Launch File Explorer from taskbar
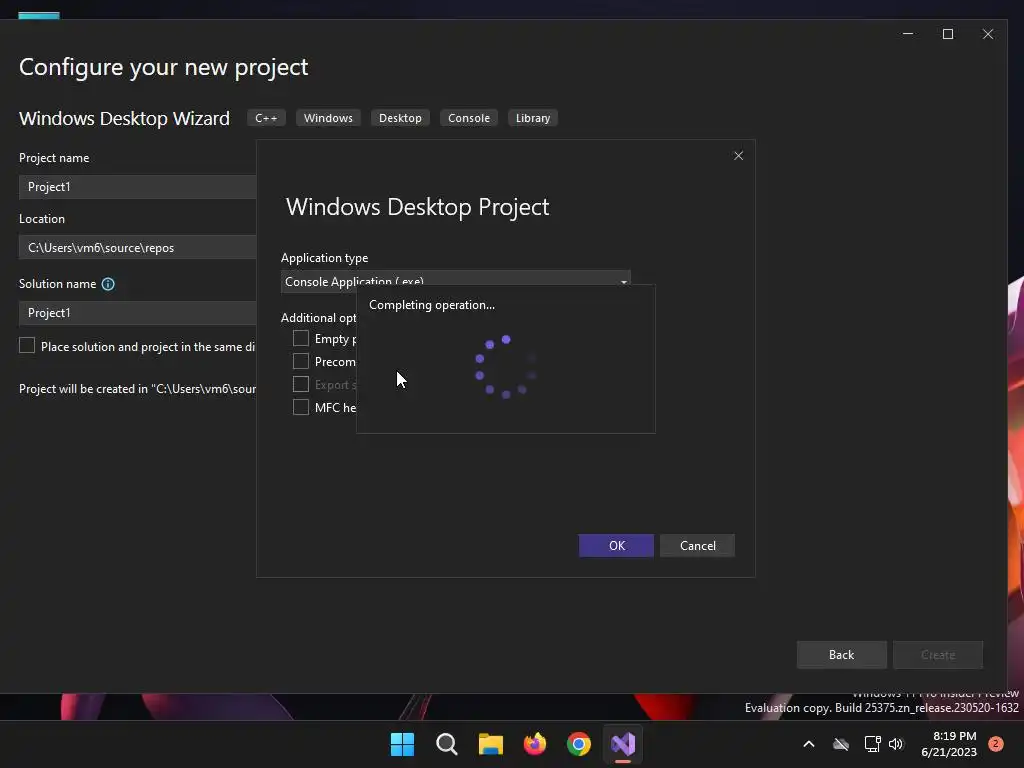1024x768 pixels. (x=490, y=744)
